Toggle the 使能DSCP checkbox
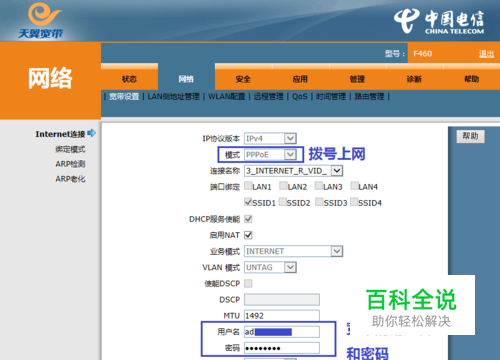Viewport: 500px width, 360px height. 248,283
